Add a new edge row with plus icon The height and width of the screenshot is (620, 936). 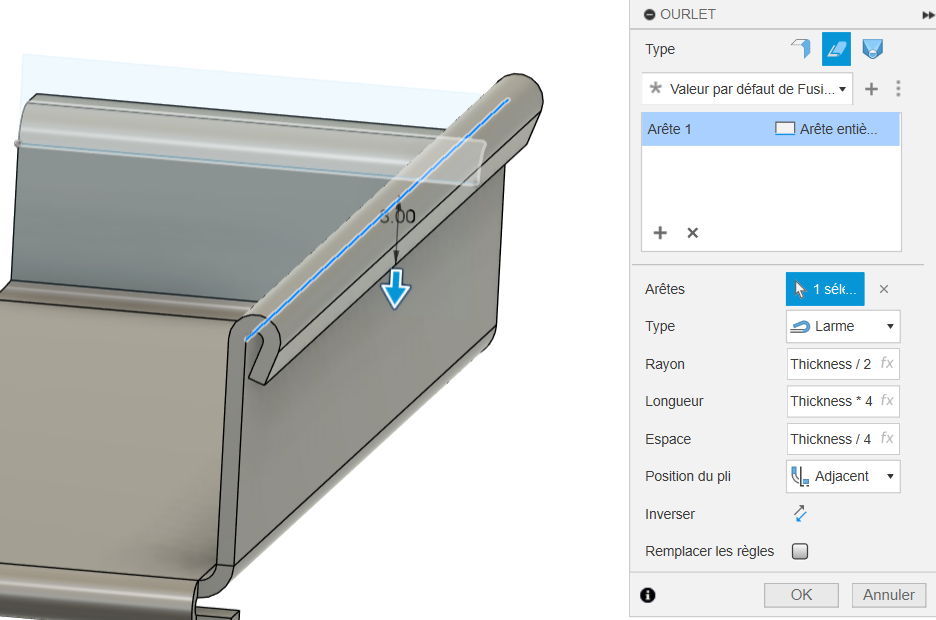pyautogui.click(x=660, y=233)
